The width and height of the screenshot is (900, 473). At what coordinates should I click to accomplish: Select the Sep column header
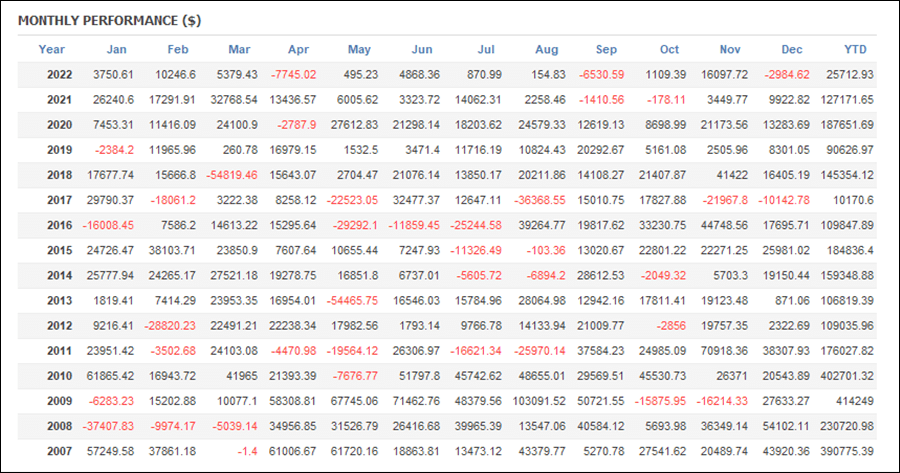pyautogui.click(x=606, y=49)
